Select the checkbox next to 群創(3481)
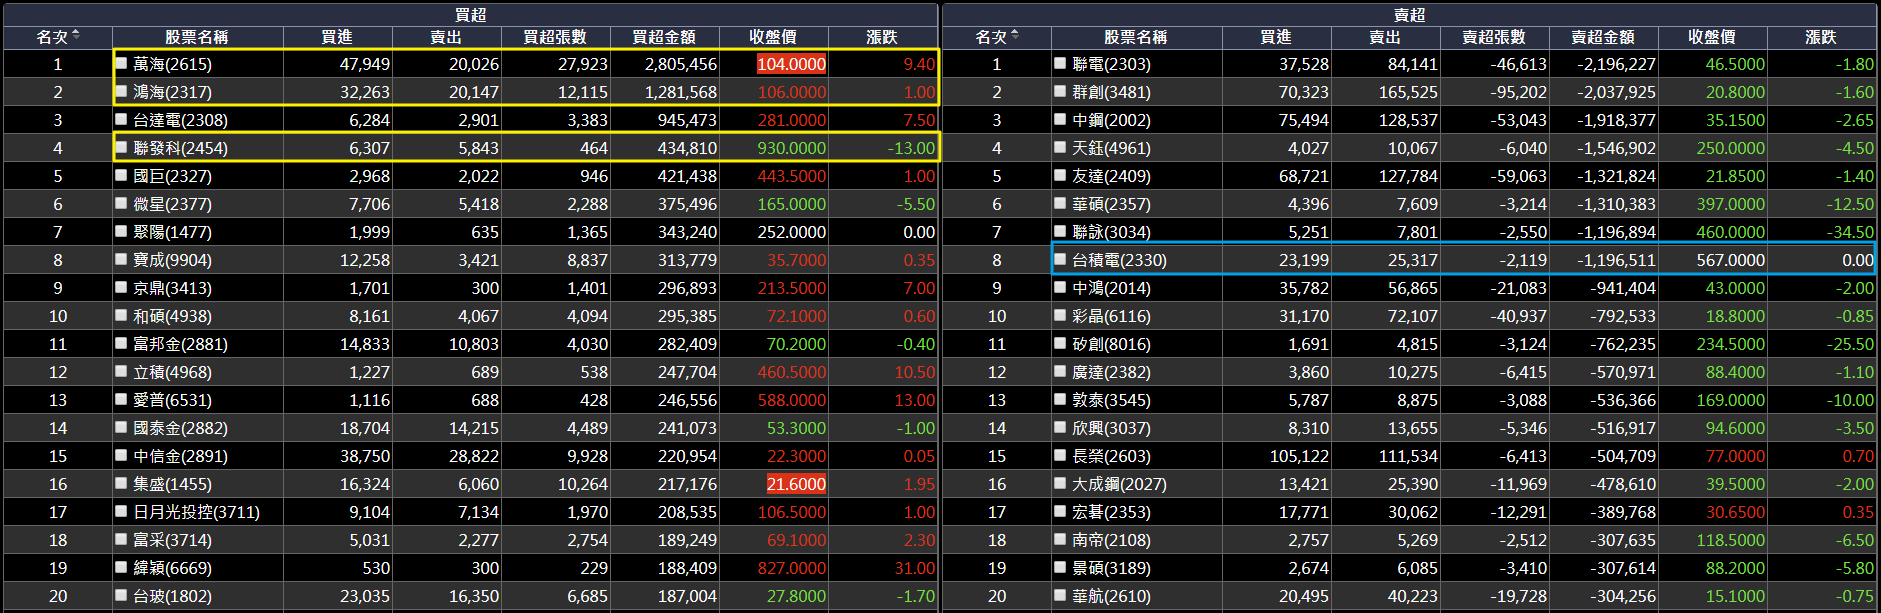Viewport: 1881px width, 613px height. (x=1060, y=91)
